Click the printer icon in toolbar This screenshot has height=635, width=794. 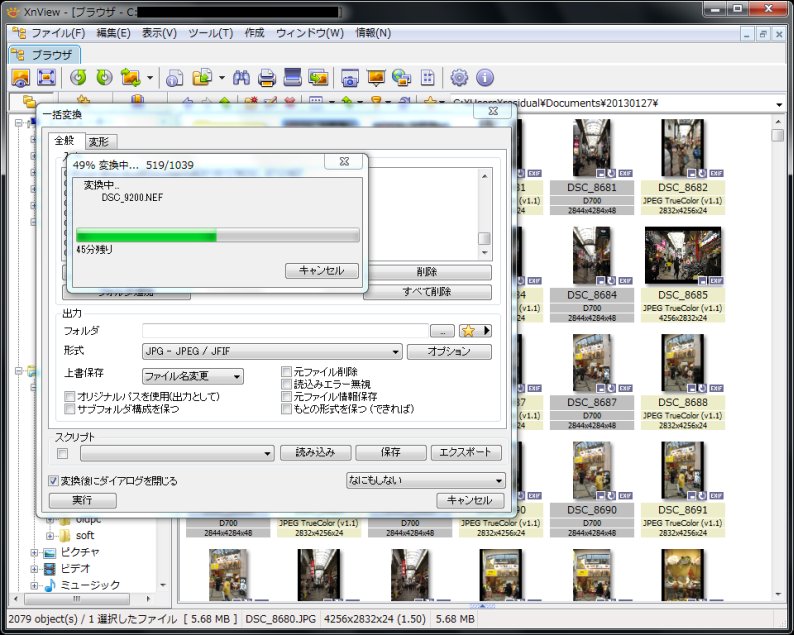click(x=267, y=77)
